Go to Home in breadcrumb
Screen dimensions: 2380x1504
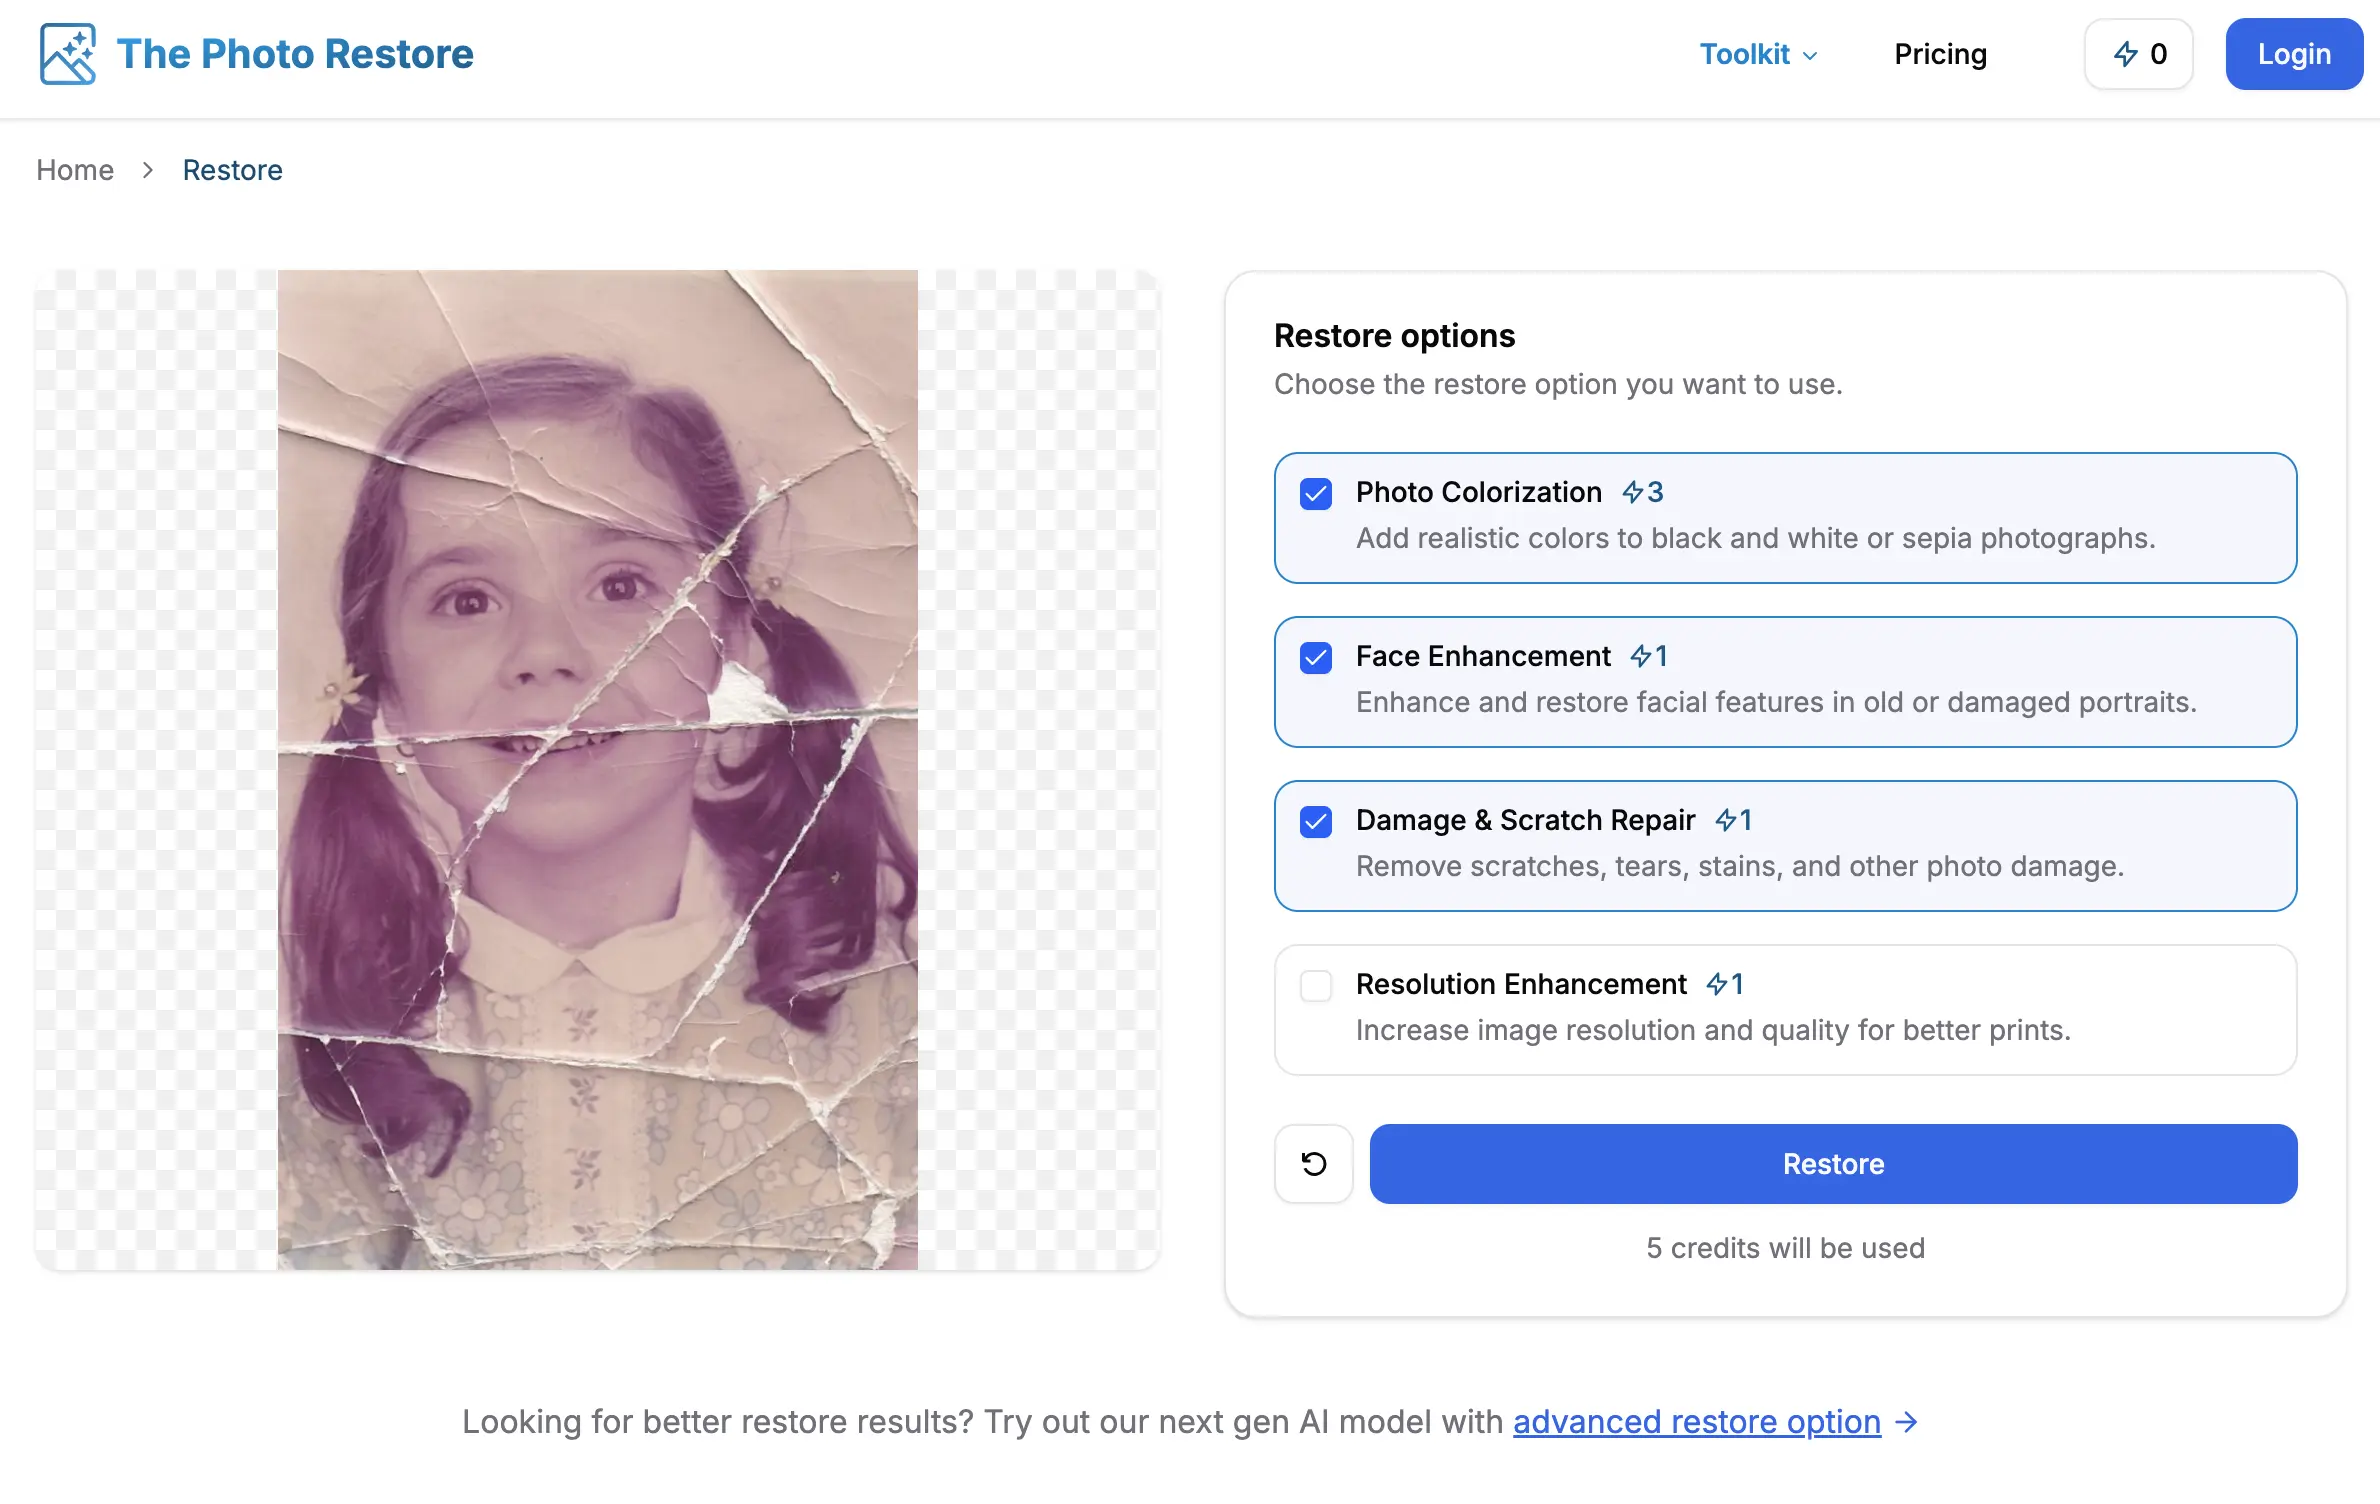pos(75,170)
